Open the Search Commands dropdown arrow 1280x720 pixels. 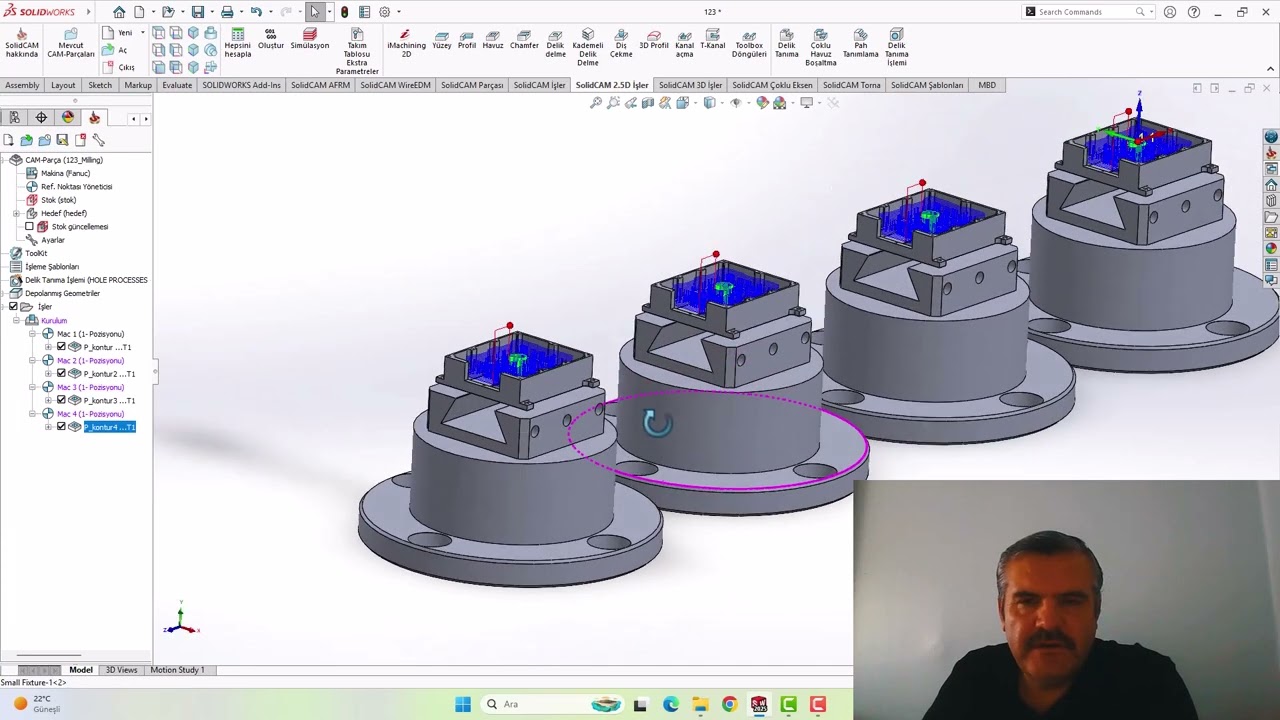click(1150, 12)
